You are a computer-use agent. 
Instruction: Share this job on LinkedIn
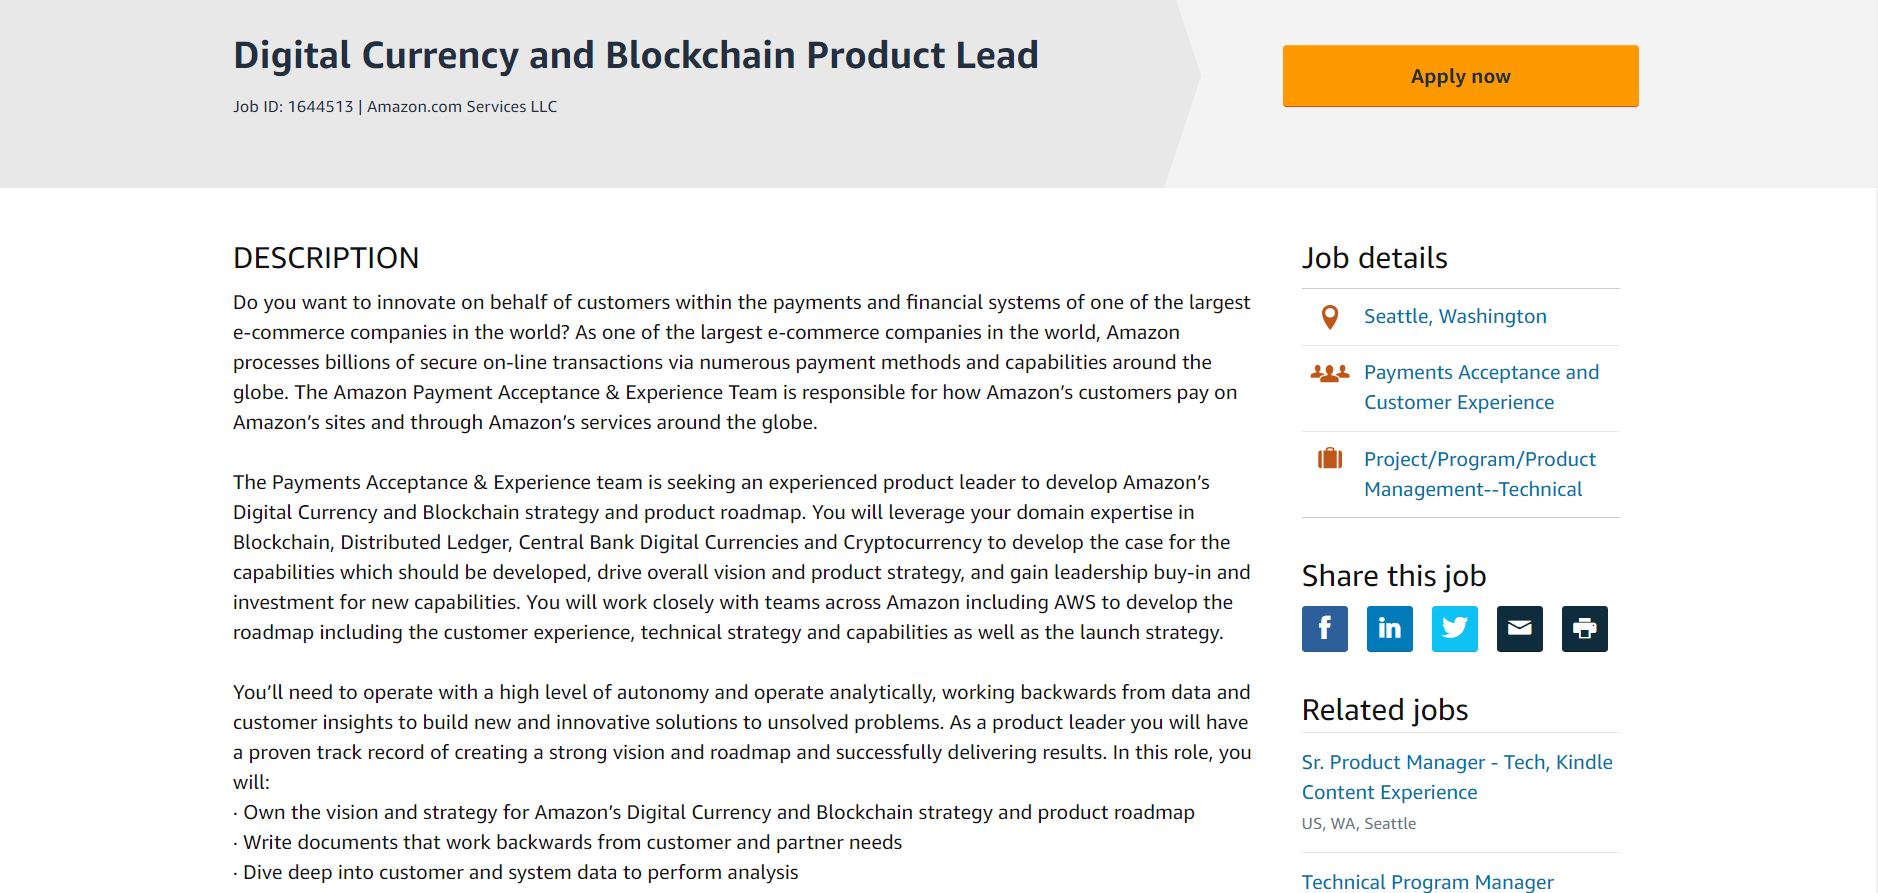1389,629
